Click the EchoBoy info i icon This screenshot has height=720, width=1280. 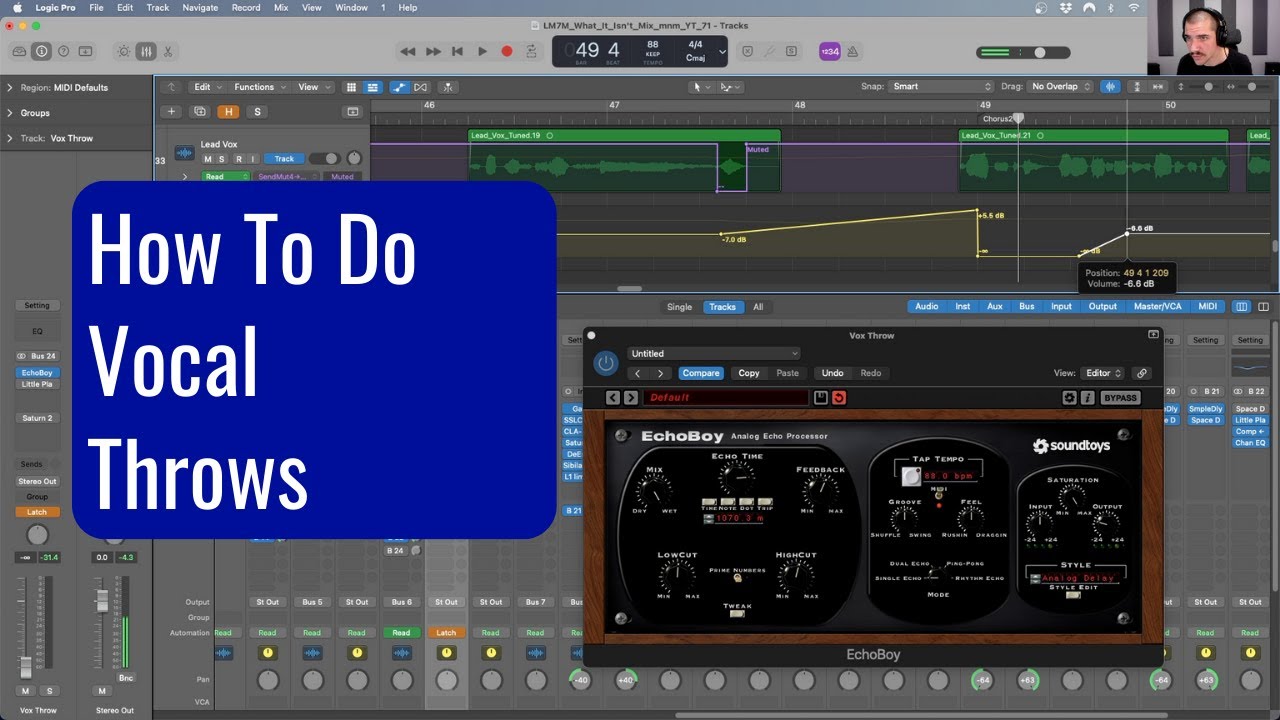pyautogui.click(x=1087, y=398)
